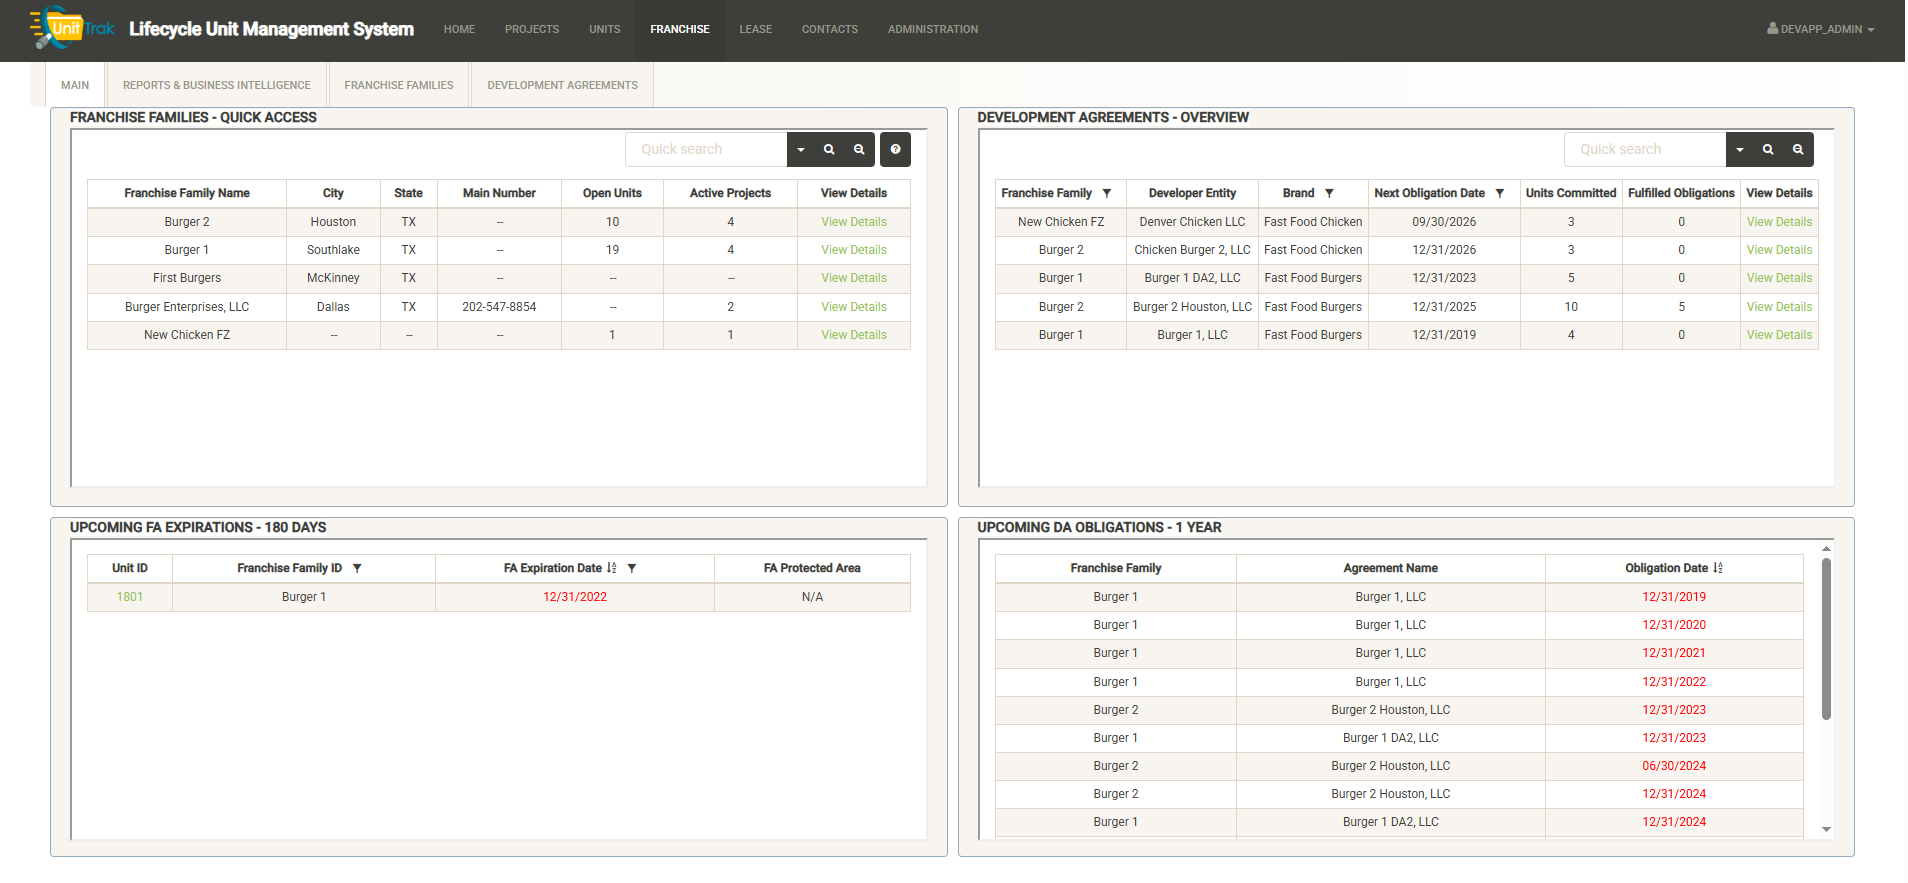Open the Lease menu
Viewport: 1908px width, 883px height.
[755, 29]
